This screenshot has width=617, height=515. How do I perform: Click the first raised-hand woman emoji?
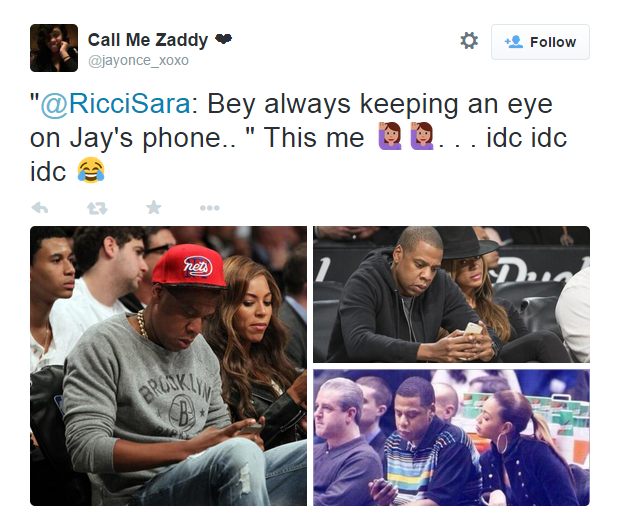click(390, 136)
